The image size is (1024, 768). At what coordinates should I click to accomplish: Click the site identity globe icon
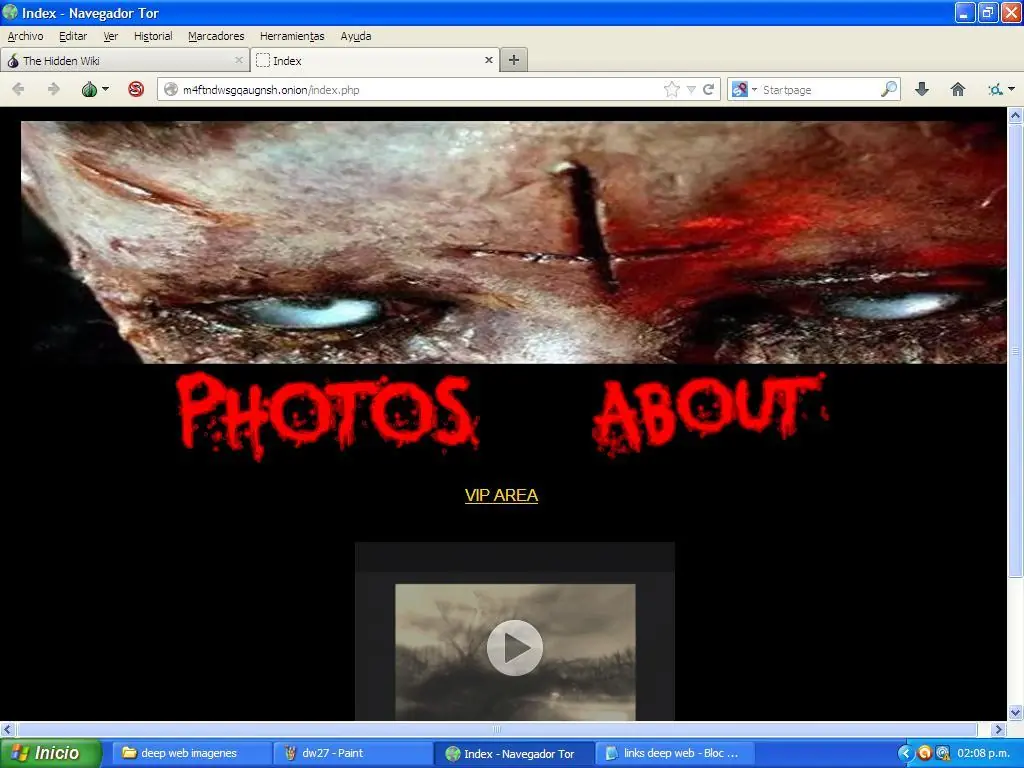(171, 89)
